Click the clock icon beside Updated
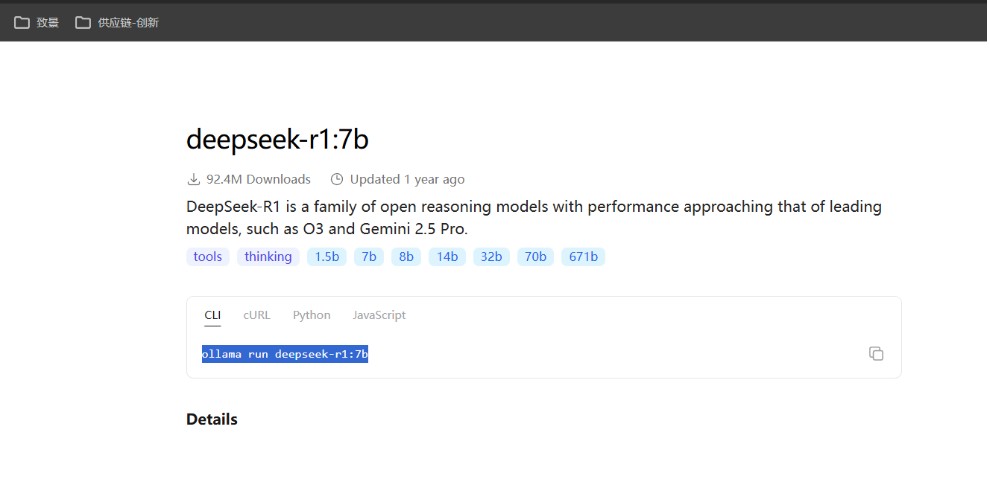Viewport: 989px width, 491px height. tap(337, 179)
